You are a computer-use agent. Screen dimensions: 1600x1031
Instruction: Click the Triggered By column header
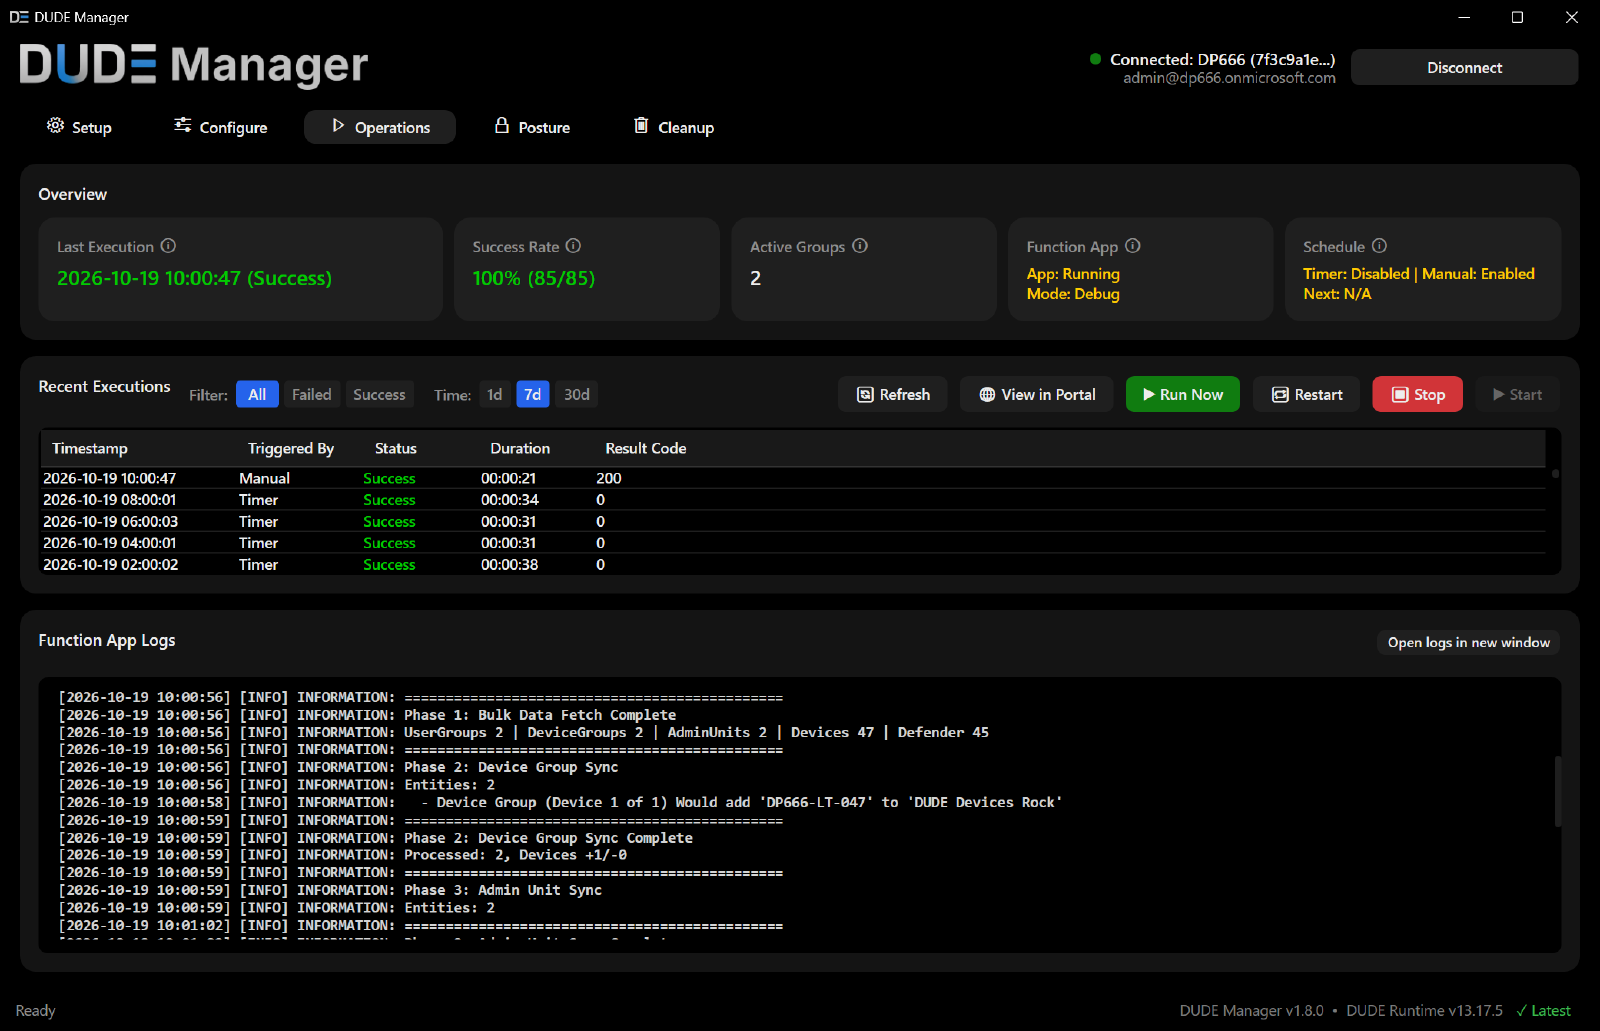pos(291,448)
